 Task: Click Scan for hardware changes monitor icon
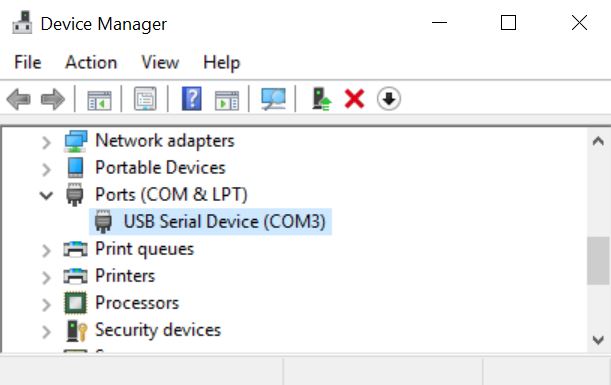coord(274,99)
